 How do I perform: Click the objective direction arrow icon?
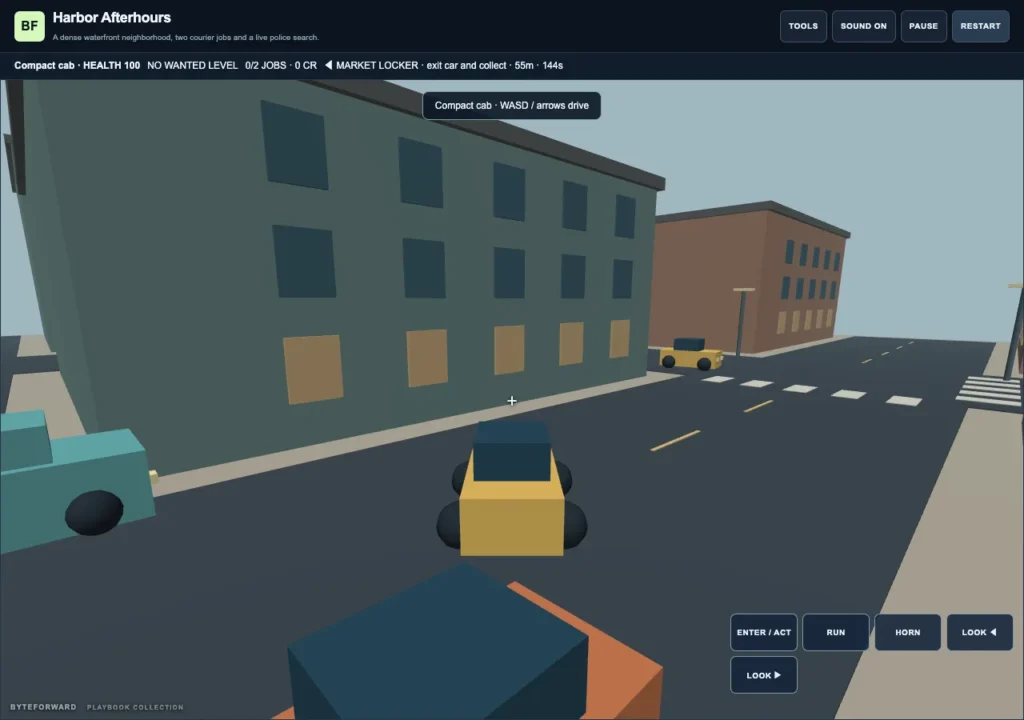[328, 65]
